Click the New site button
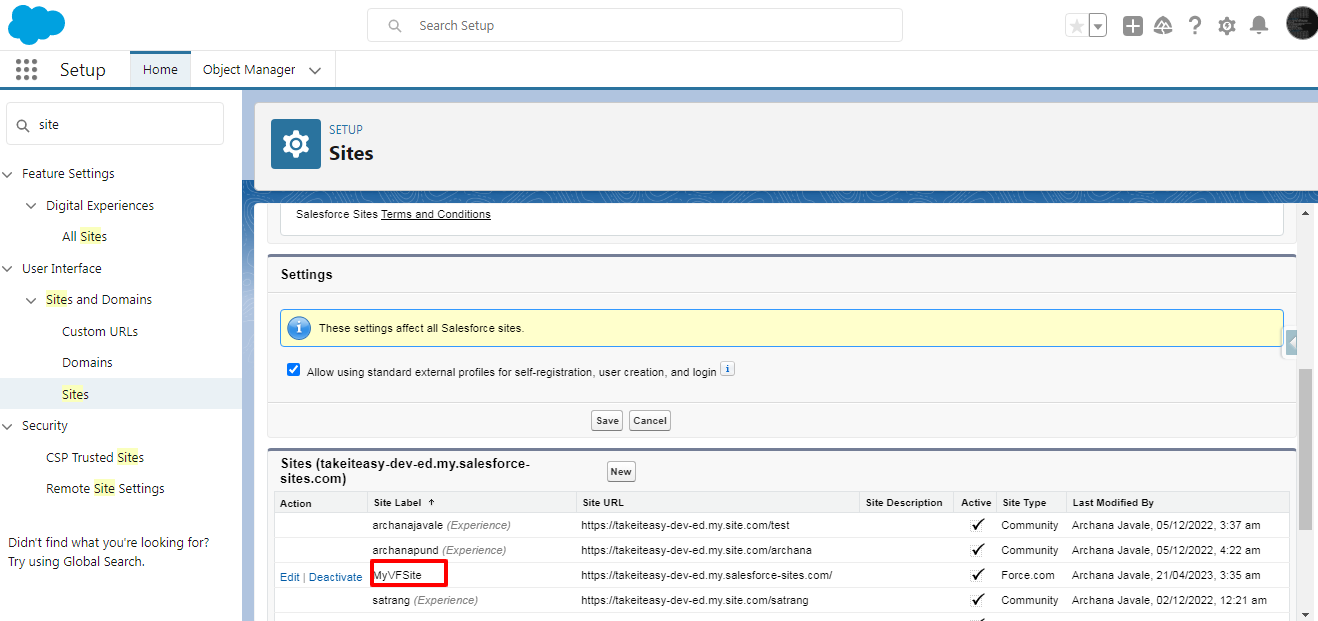 point(621,472)
